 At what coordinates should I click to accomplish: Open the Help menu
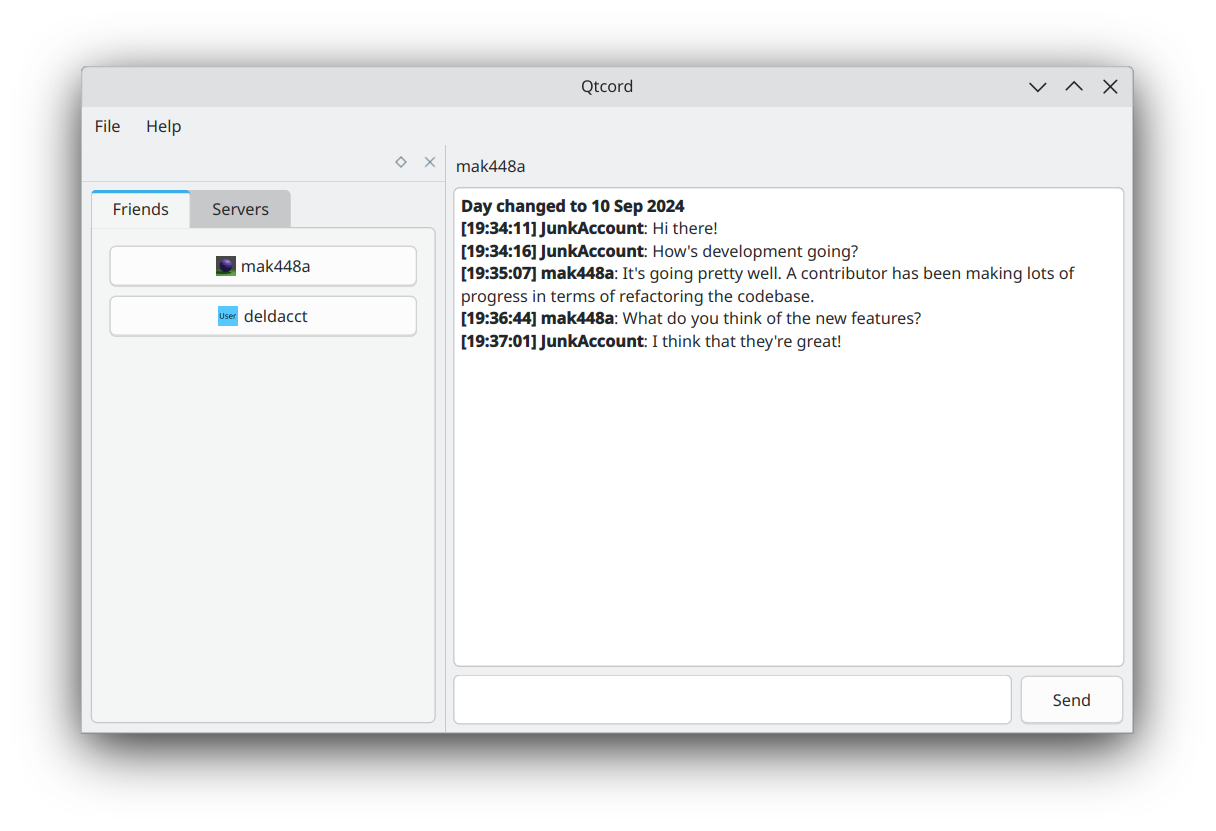coord(163,126)
